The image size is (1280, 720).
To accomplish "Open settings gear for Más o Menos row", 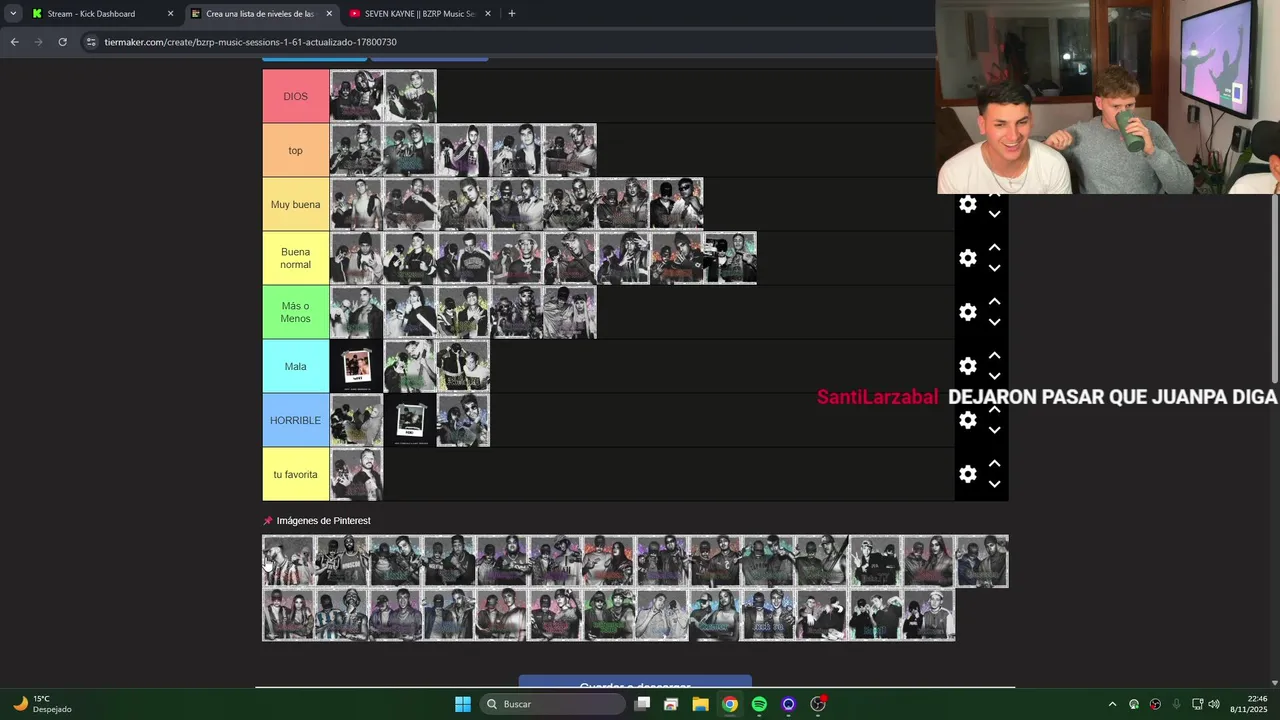I will (x=968, y=312).
